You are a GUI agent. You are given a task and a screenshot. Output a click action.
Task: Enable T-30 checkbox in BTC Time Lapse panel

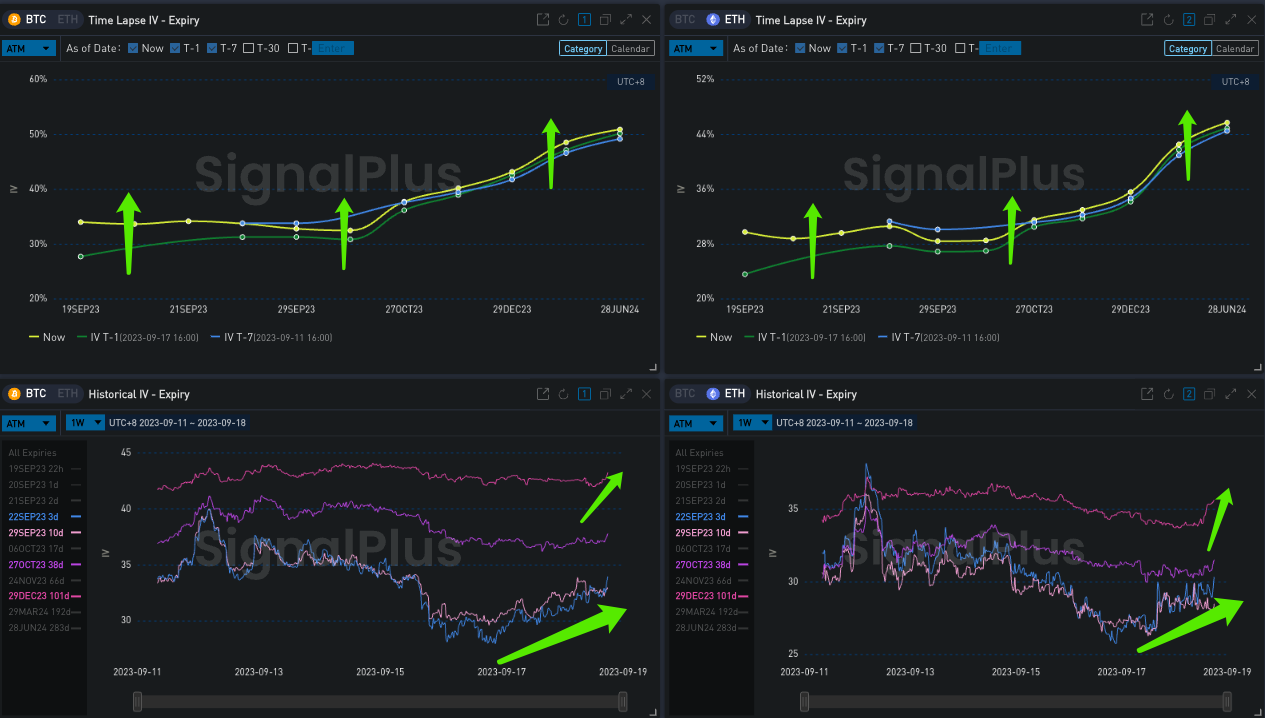[249, 48]
